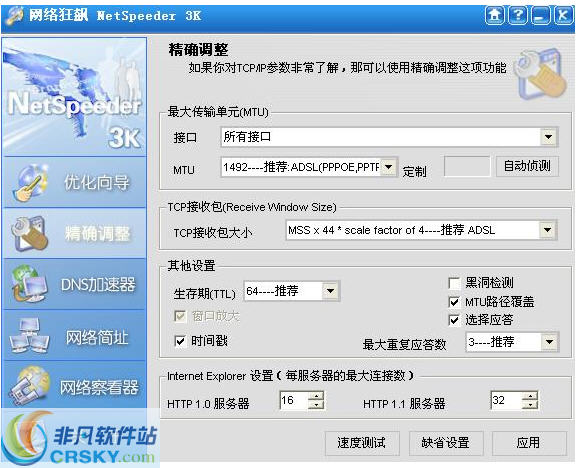Decrease HTTP 1.1 服务器 connections with down arrow
This screenshot has height=468, width=584.
tap(530, 405)
